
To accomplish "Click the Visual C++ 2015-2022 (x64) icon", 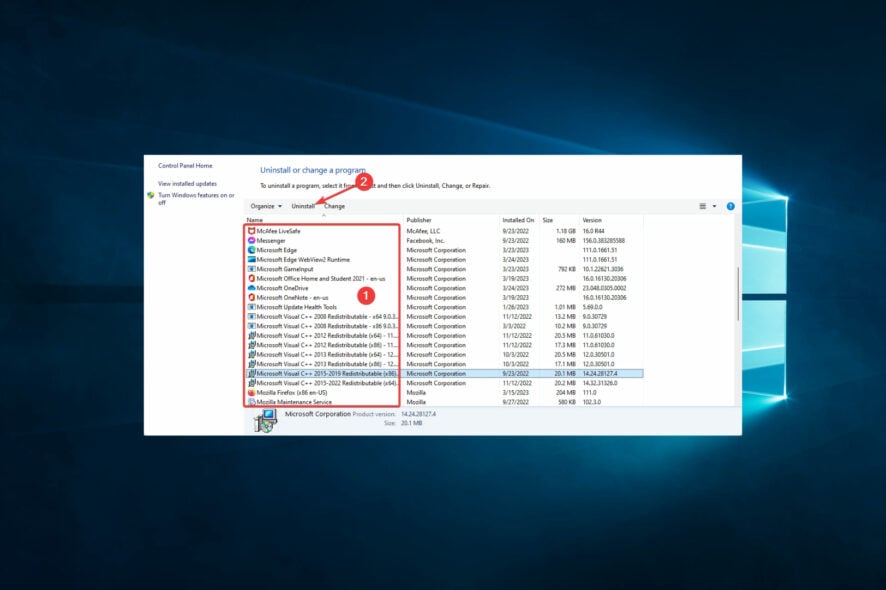I will point(251,383).
